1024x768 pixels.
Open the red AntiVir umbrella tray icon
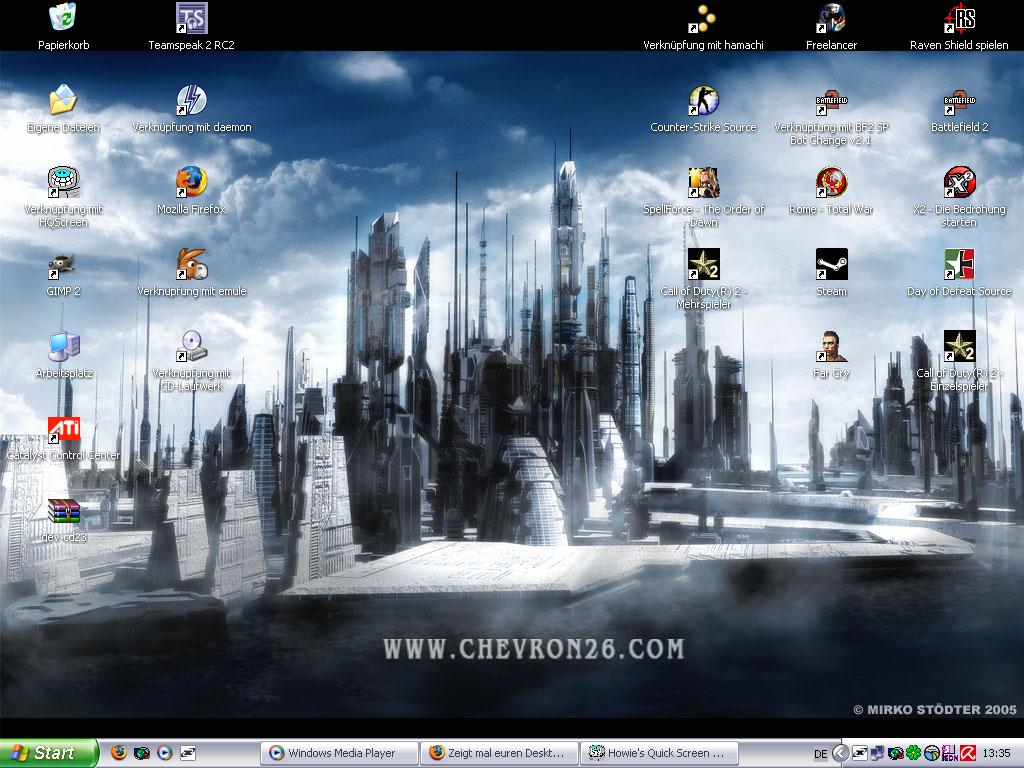click(x=967, y=754)
